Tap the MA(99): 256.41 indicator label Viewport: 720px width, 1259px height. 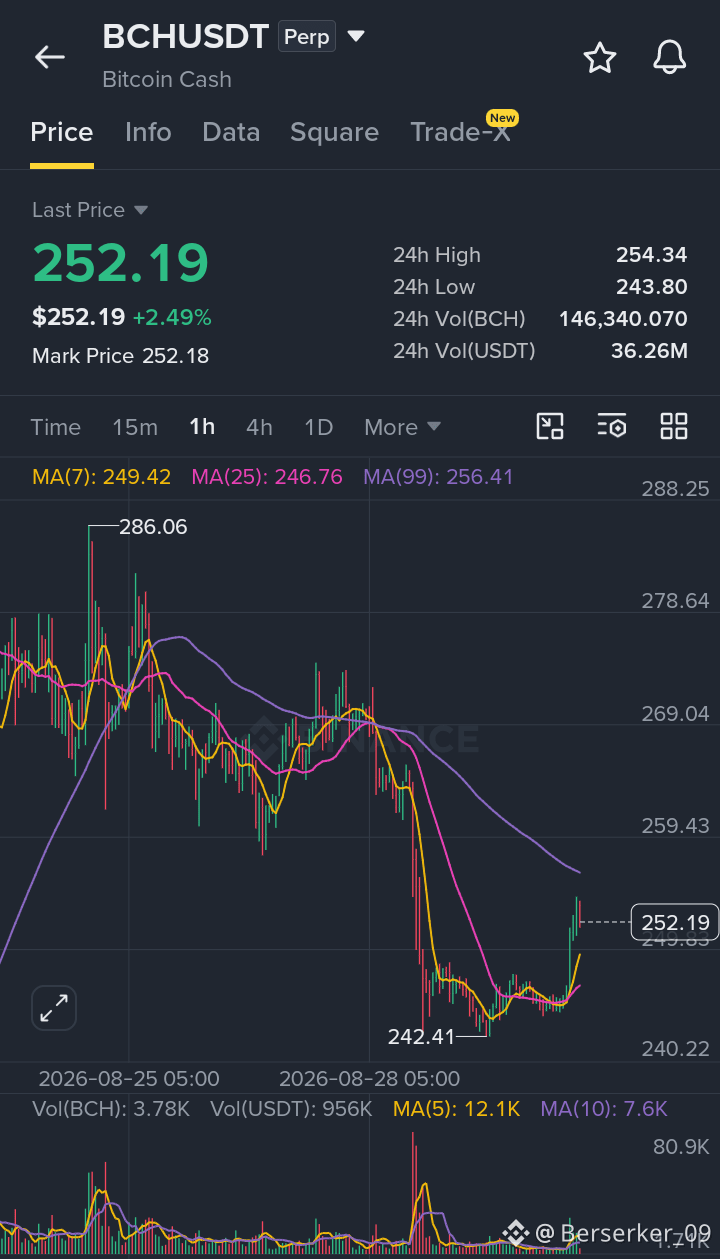438,477
